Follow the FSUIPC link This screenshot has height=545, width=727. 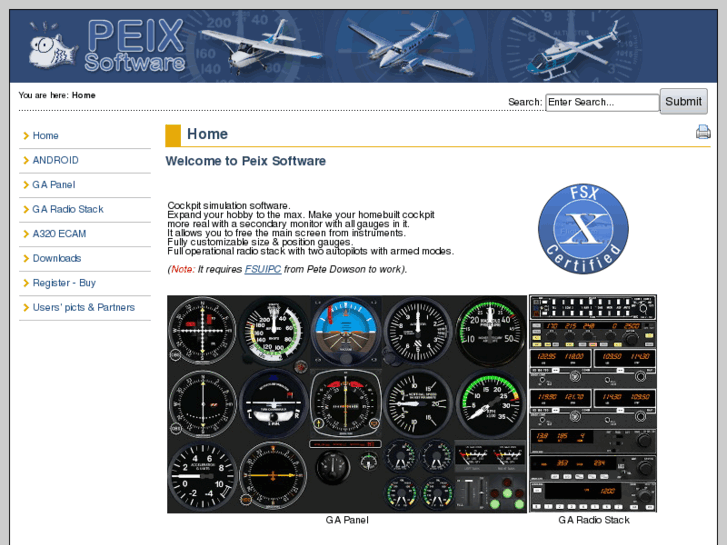pyautogui.click(x=263, y=269)
